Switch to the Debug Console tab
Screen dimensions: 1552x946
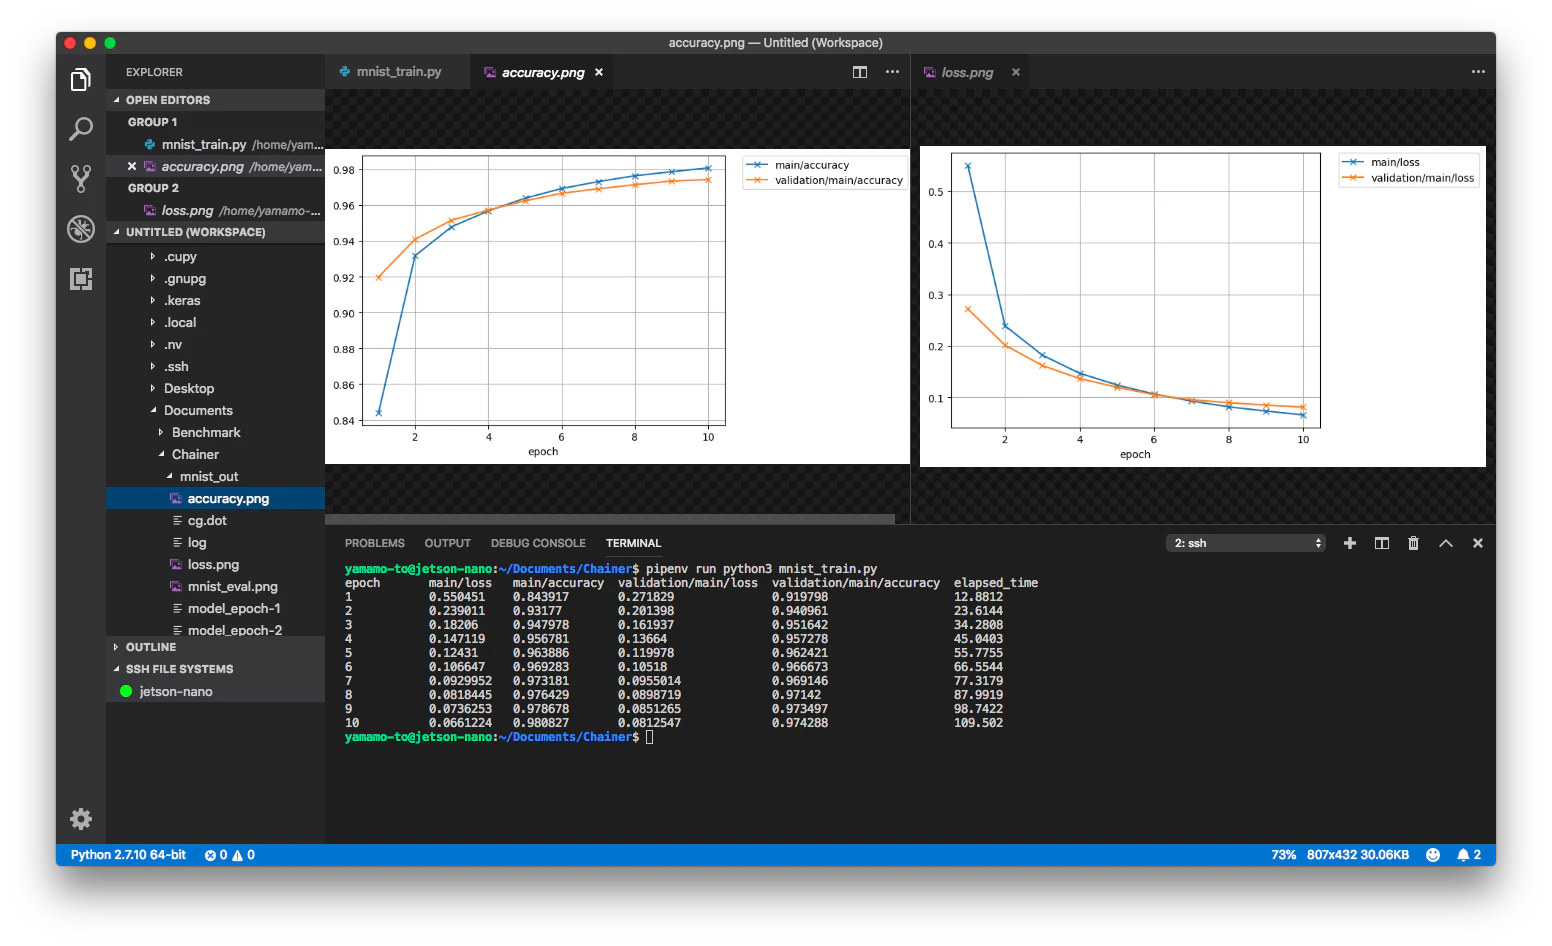click(x=538, y=543)
